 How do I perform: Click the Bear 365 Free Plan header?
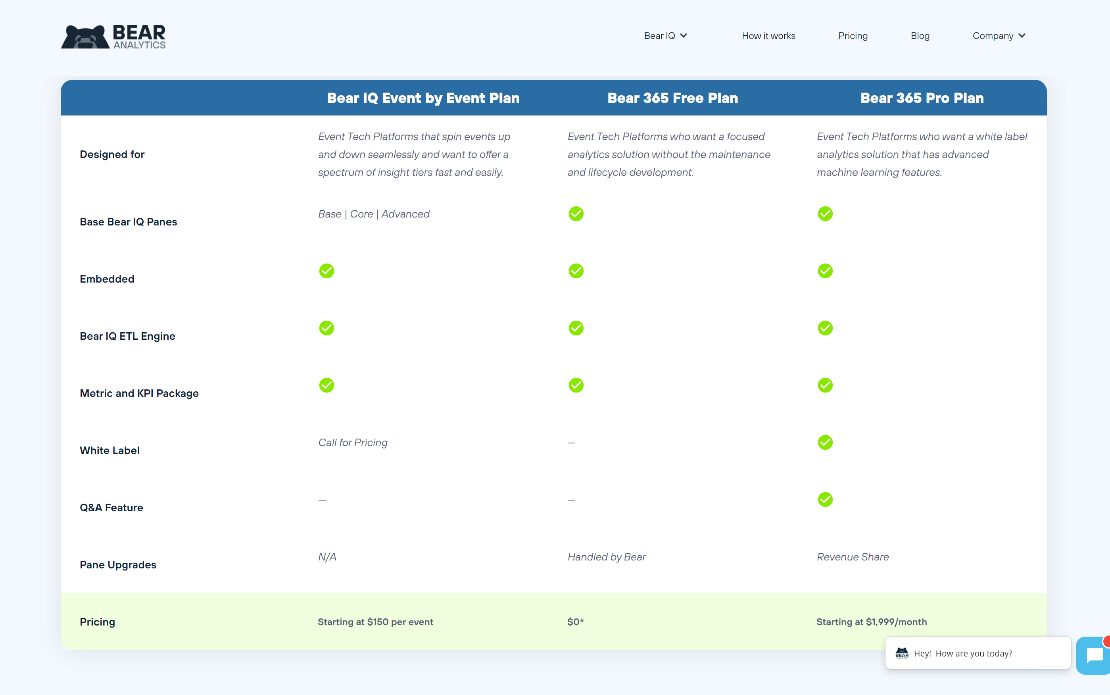(673, 98)
